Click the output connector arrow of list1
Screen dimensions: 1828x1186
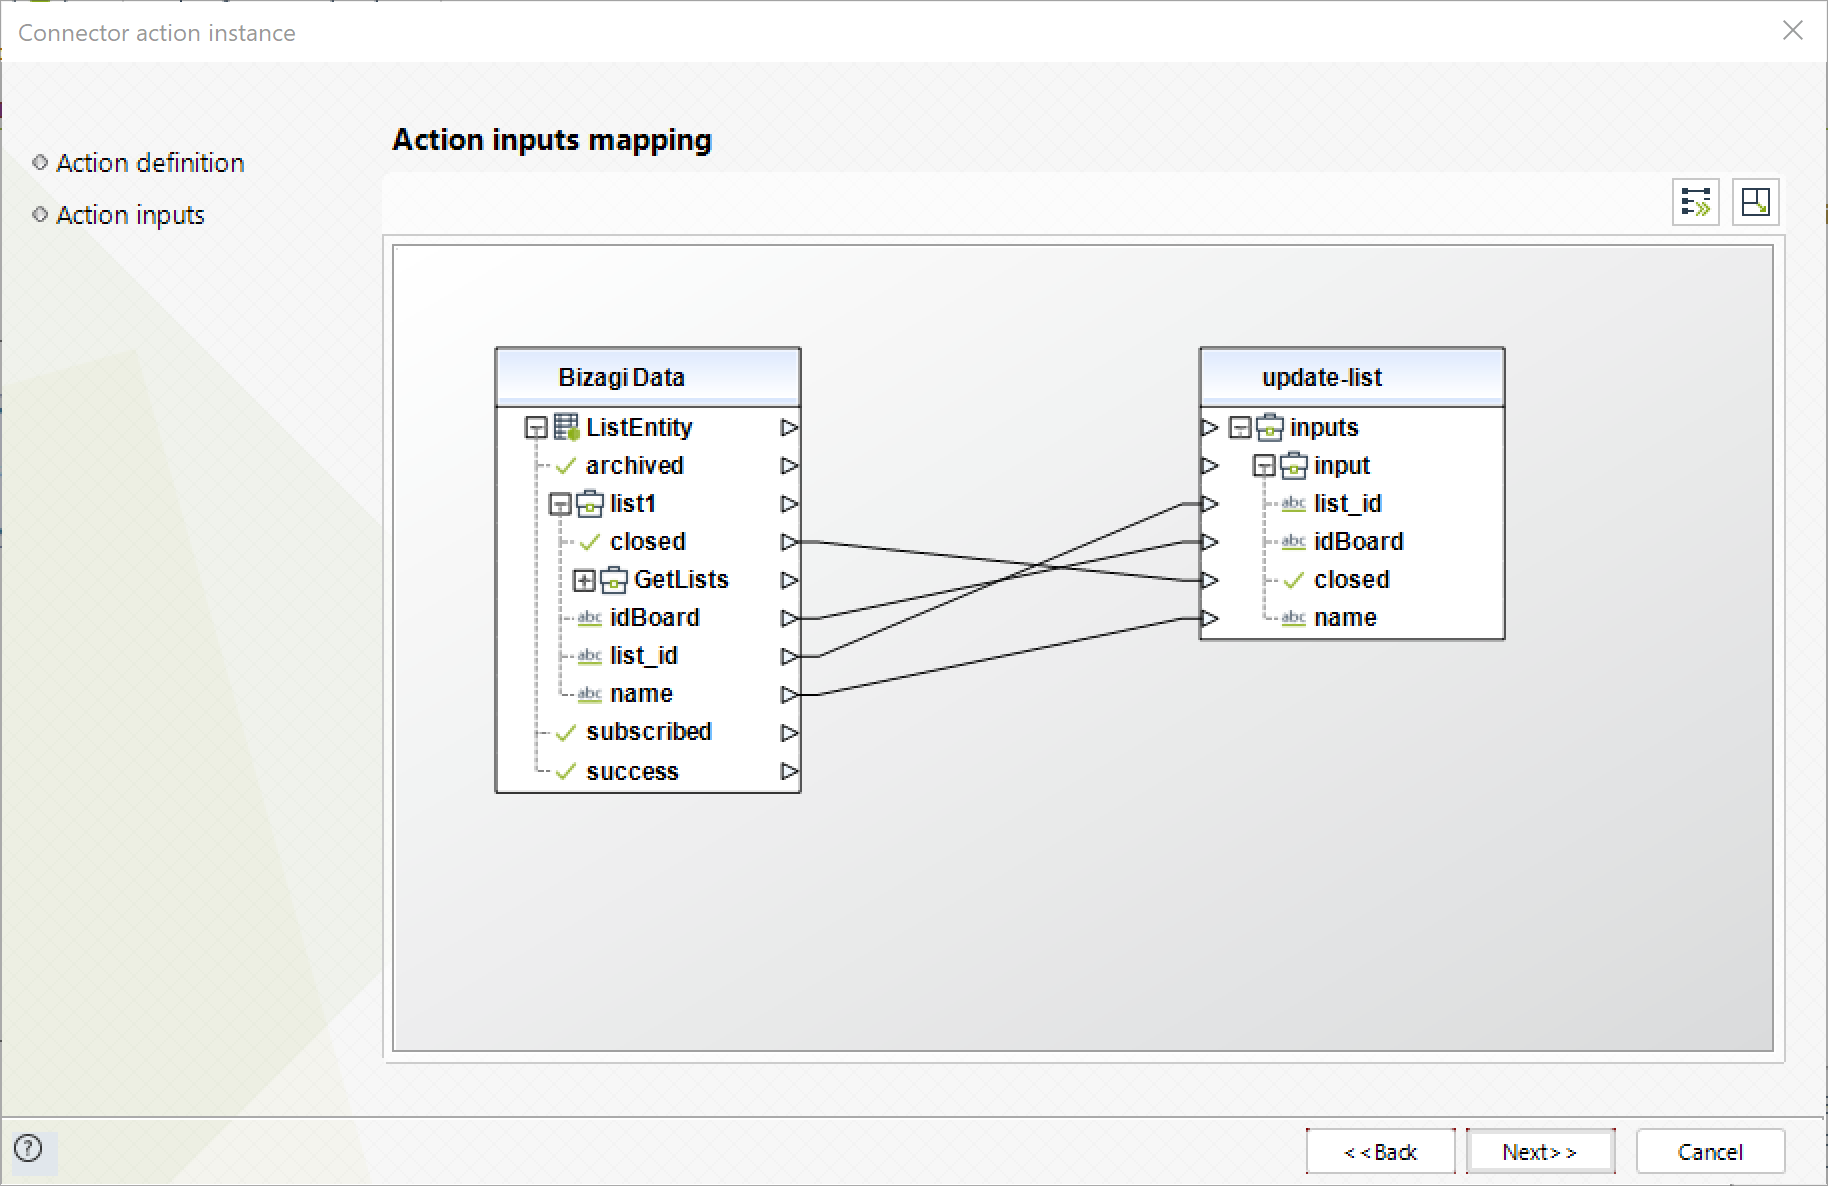[x=790, y=504]
